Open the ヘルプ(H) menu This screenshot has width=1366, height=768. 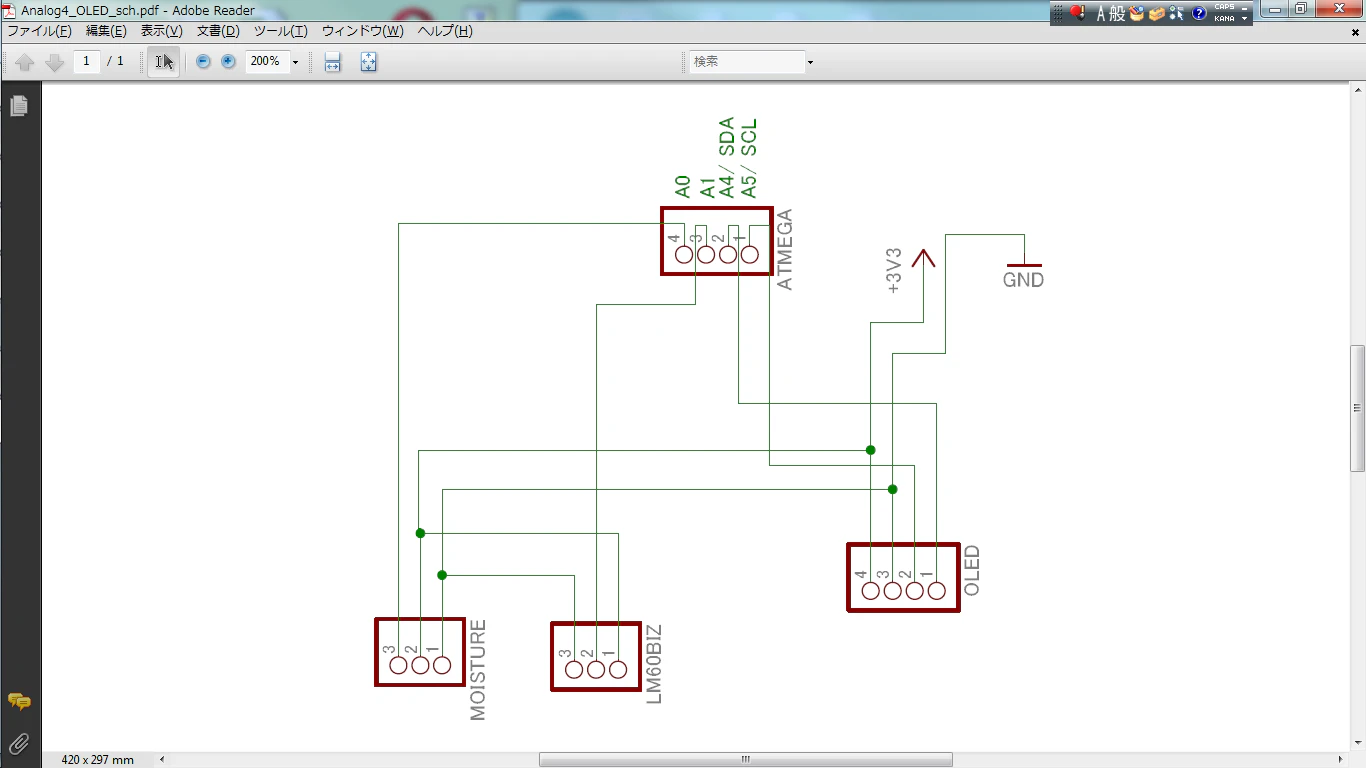(x=445, y=31)
